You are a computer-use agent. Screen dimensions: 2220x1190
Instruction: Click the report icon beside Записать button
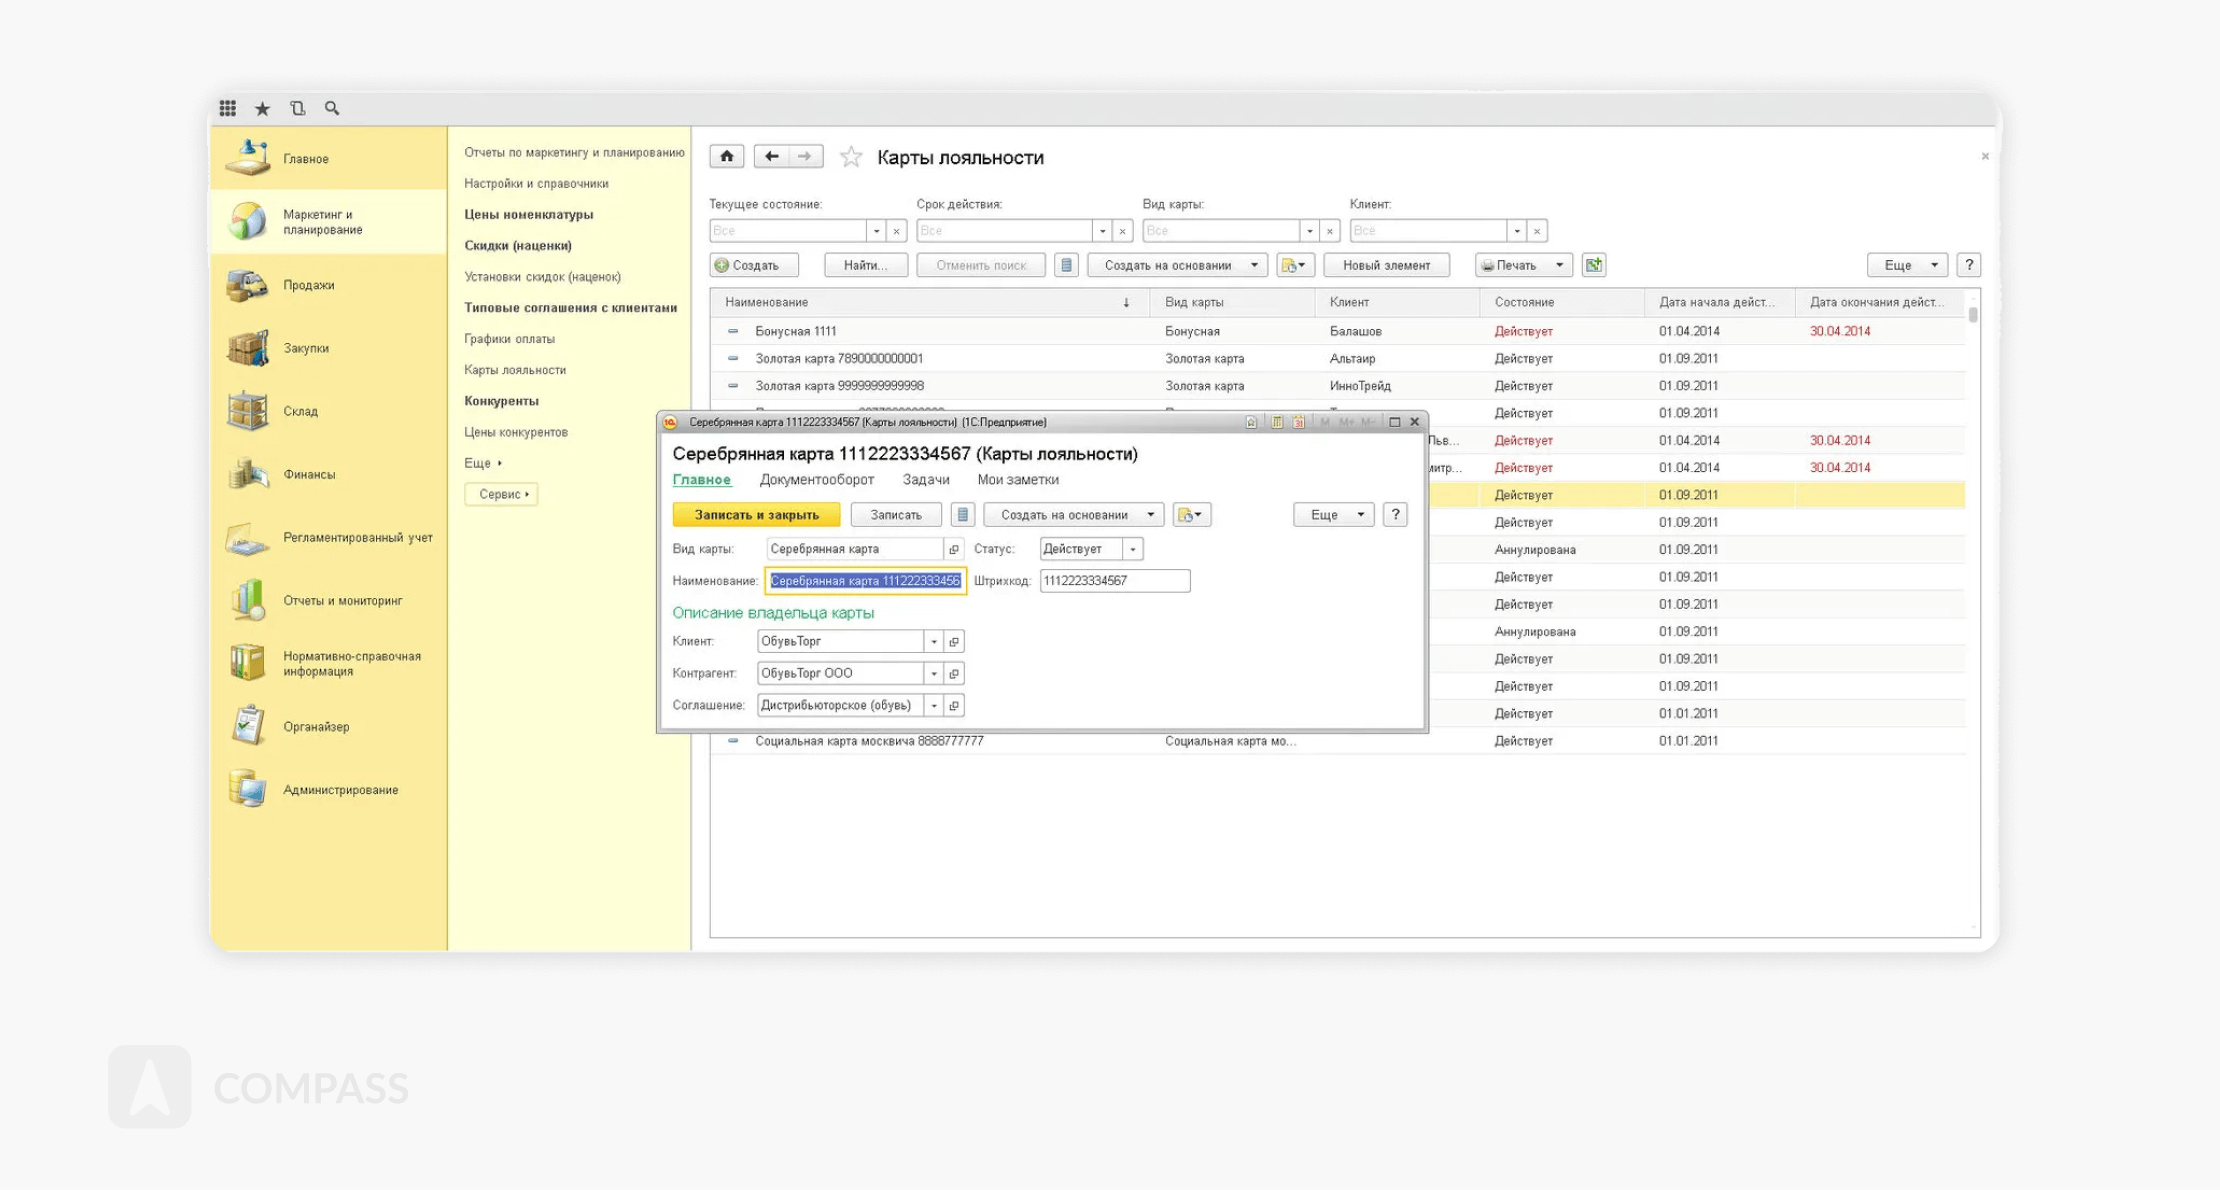(x=962, y=515)
